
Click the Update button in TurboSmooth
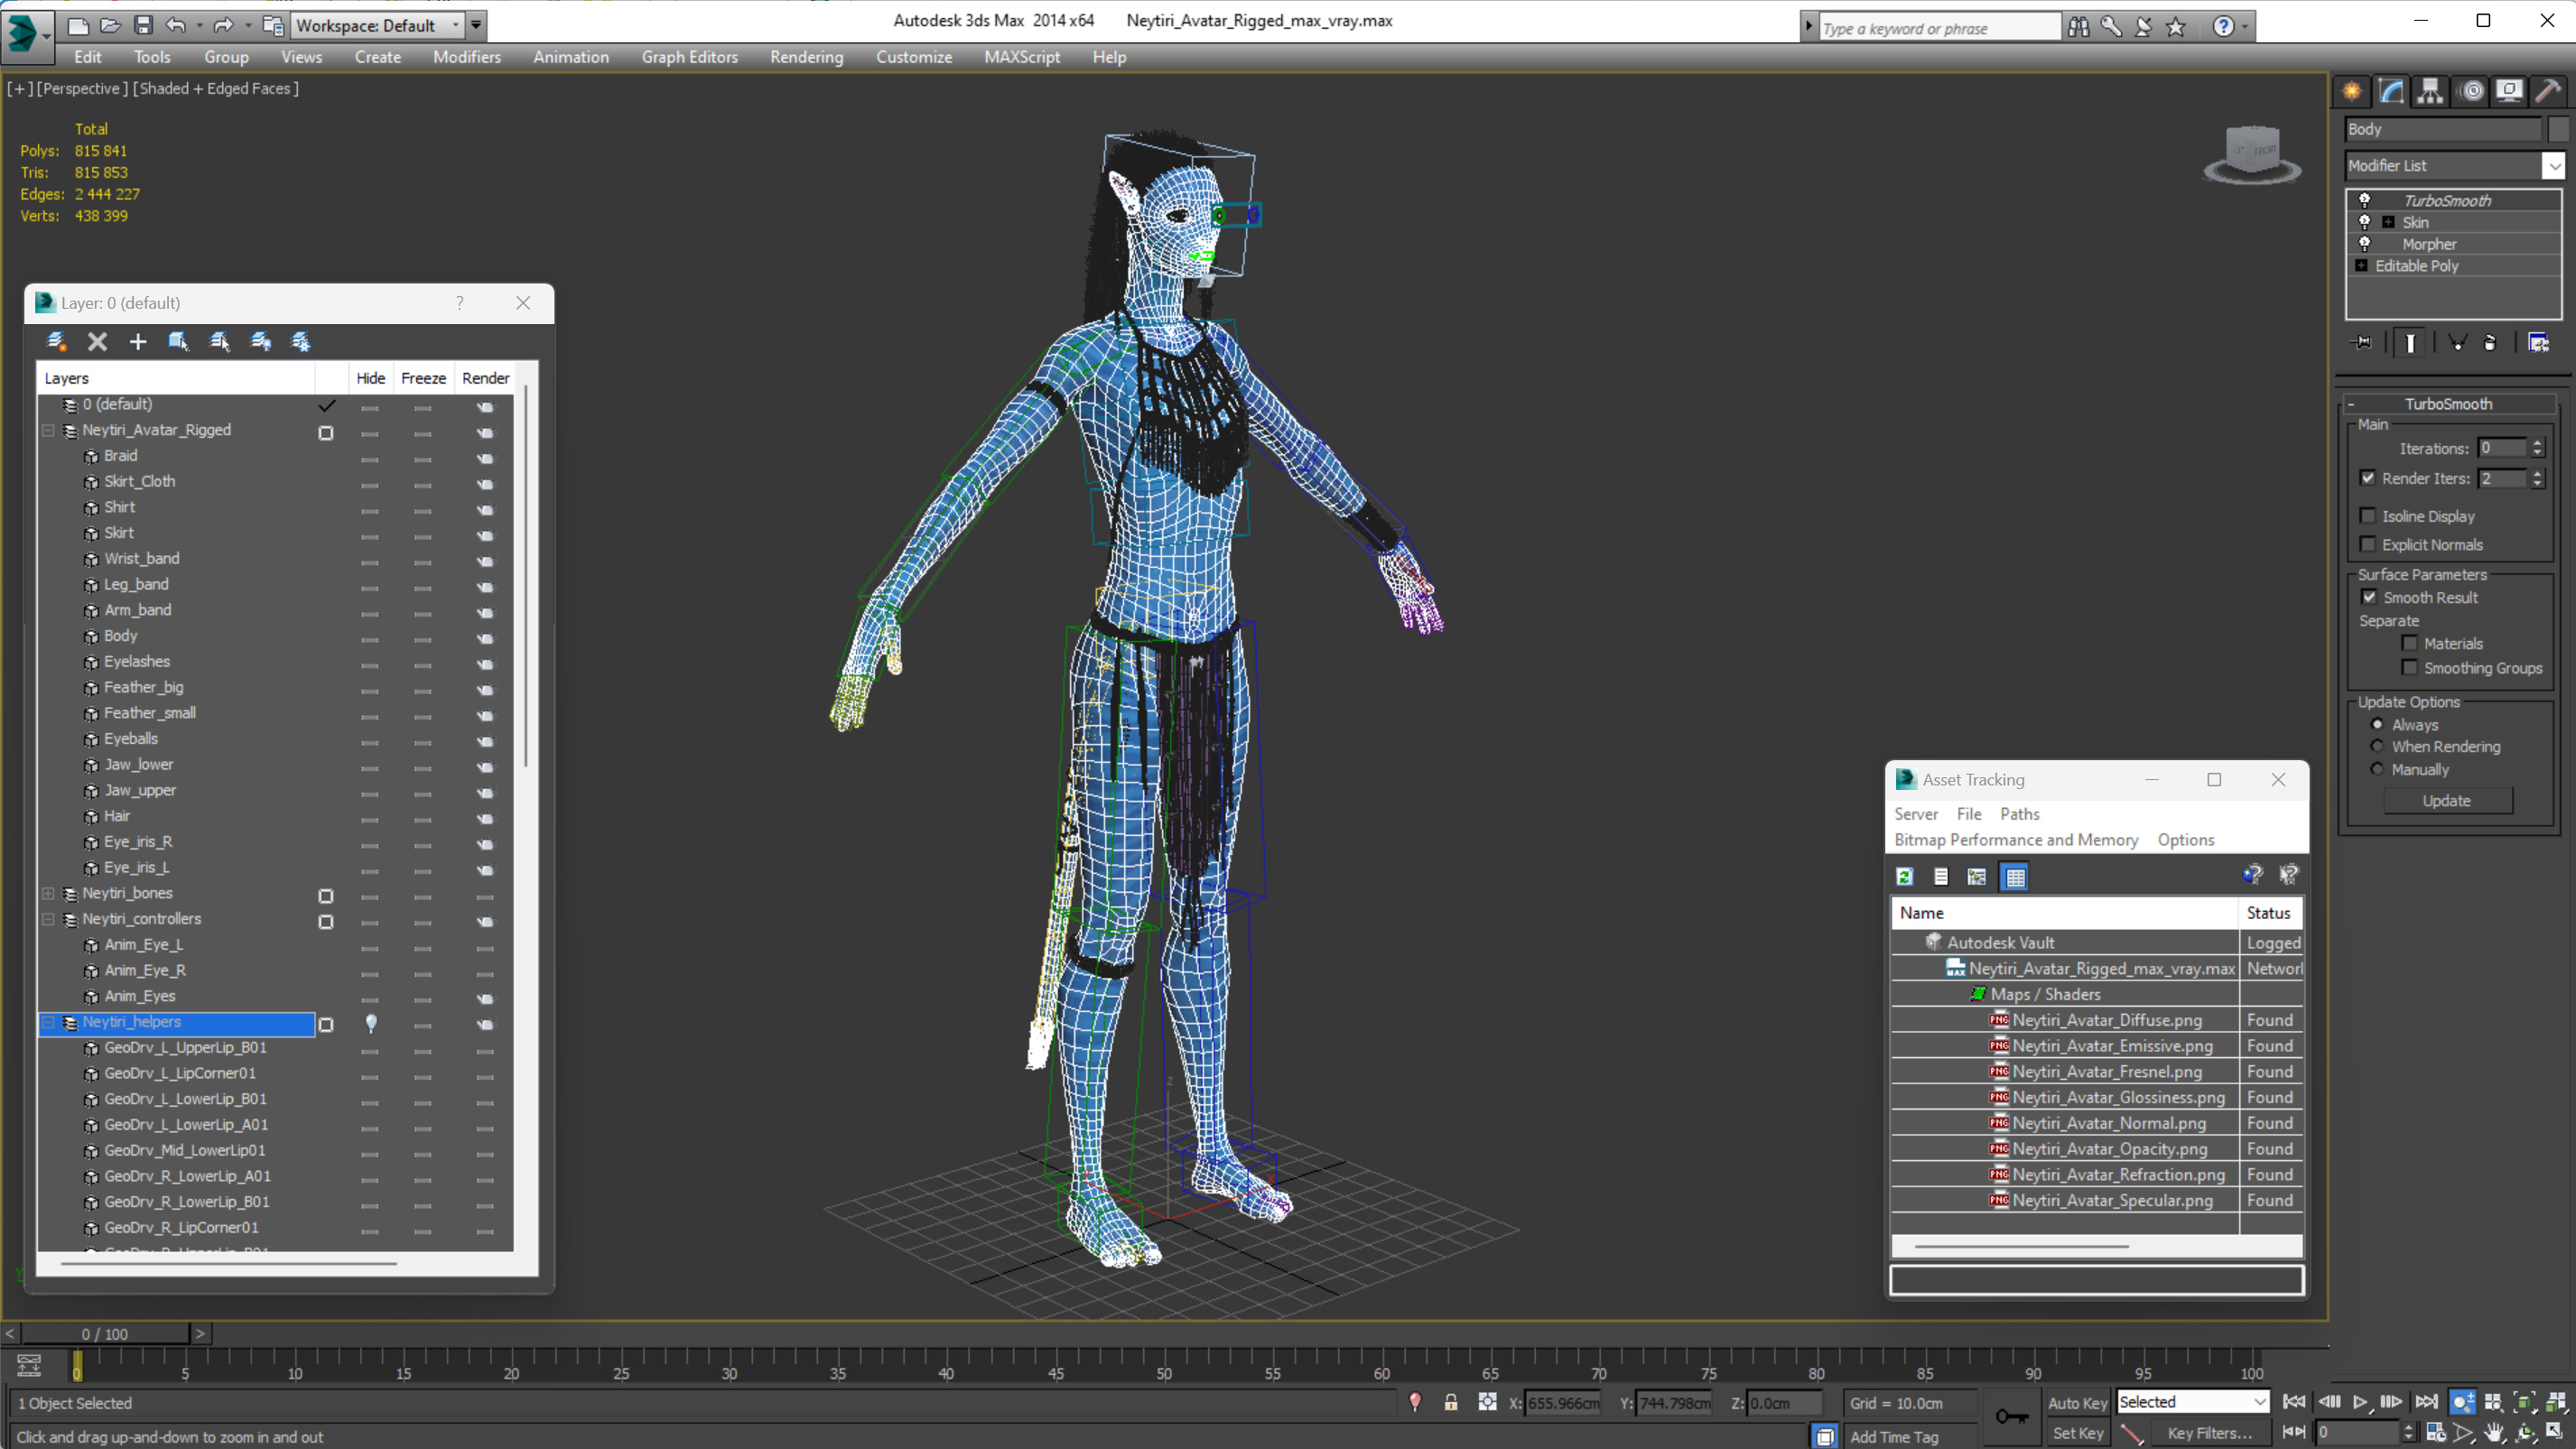point(2446,800)
